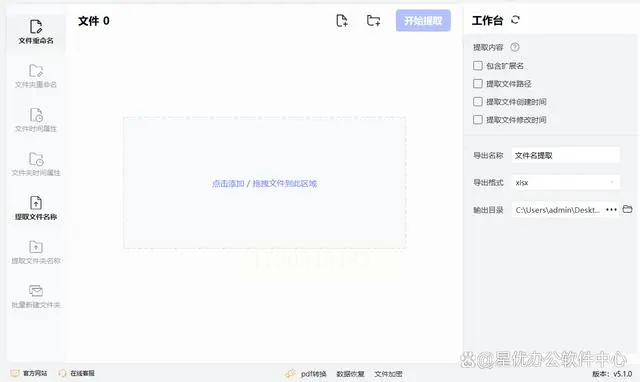Select 提取文件名称 in the sidebar
Viewport: 640px width, 382px height.
coord(36,208)
